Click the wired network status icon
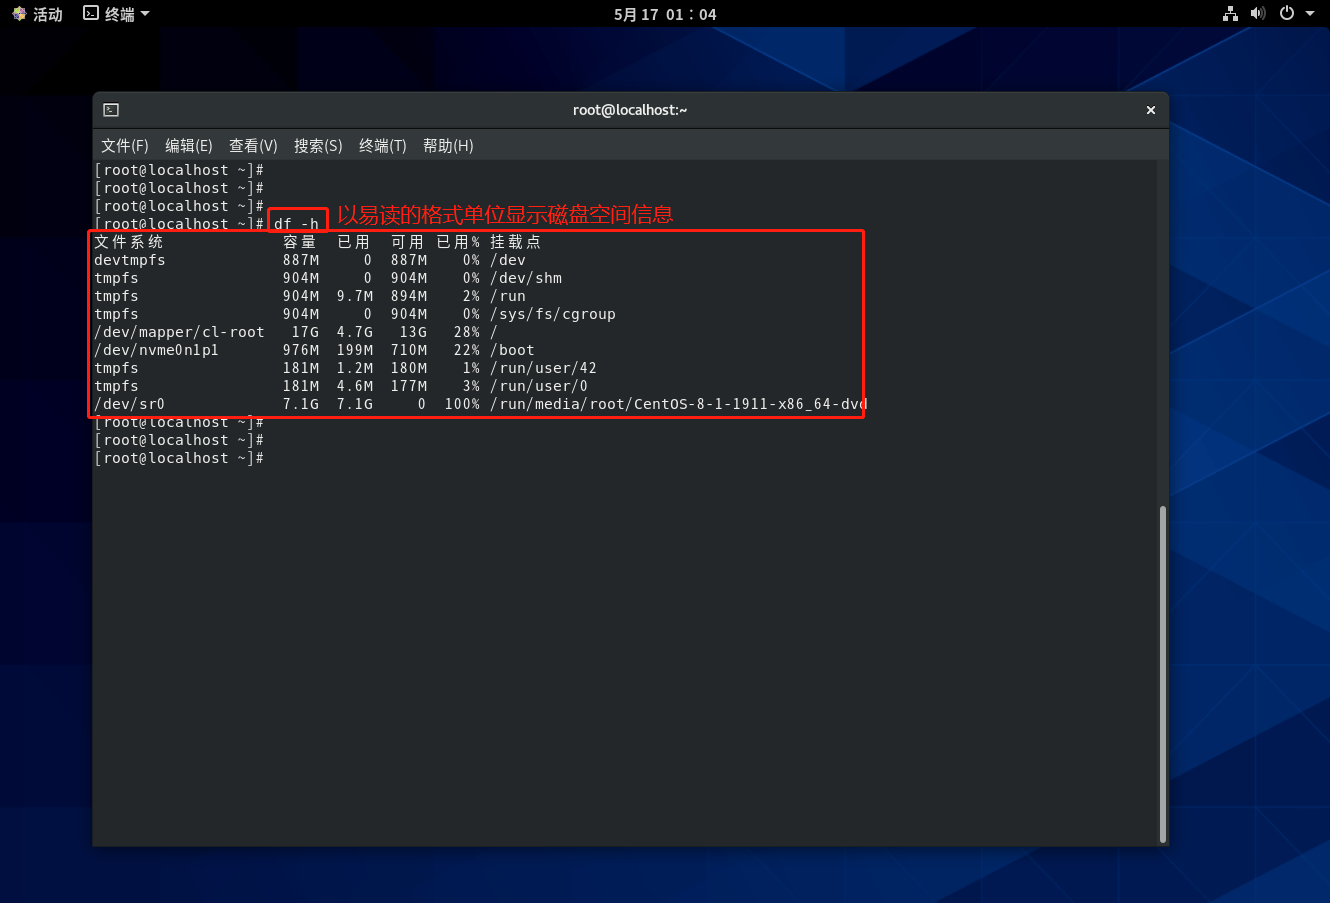Viewport: 1330px width, 903px height. pyautogui.click(x=1230, y=14)
